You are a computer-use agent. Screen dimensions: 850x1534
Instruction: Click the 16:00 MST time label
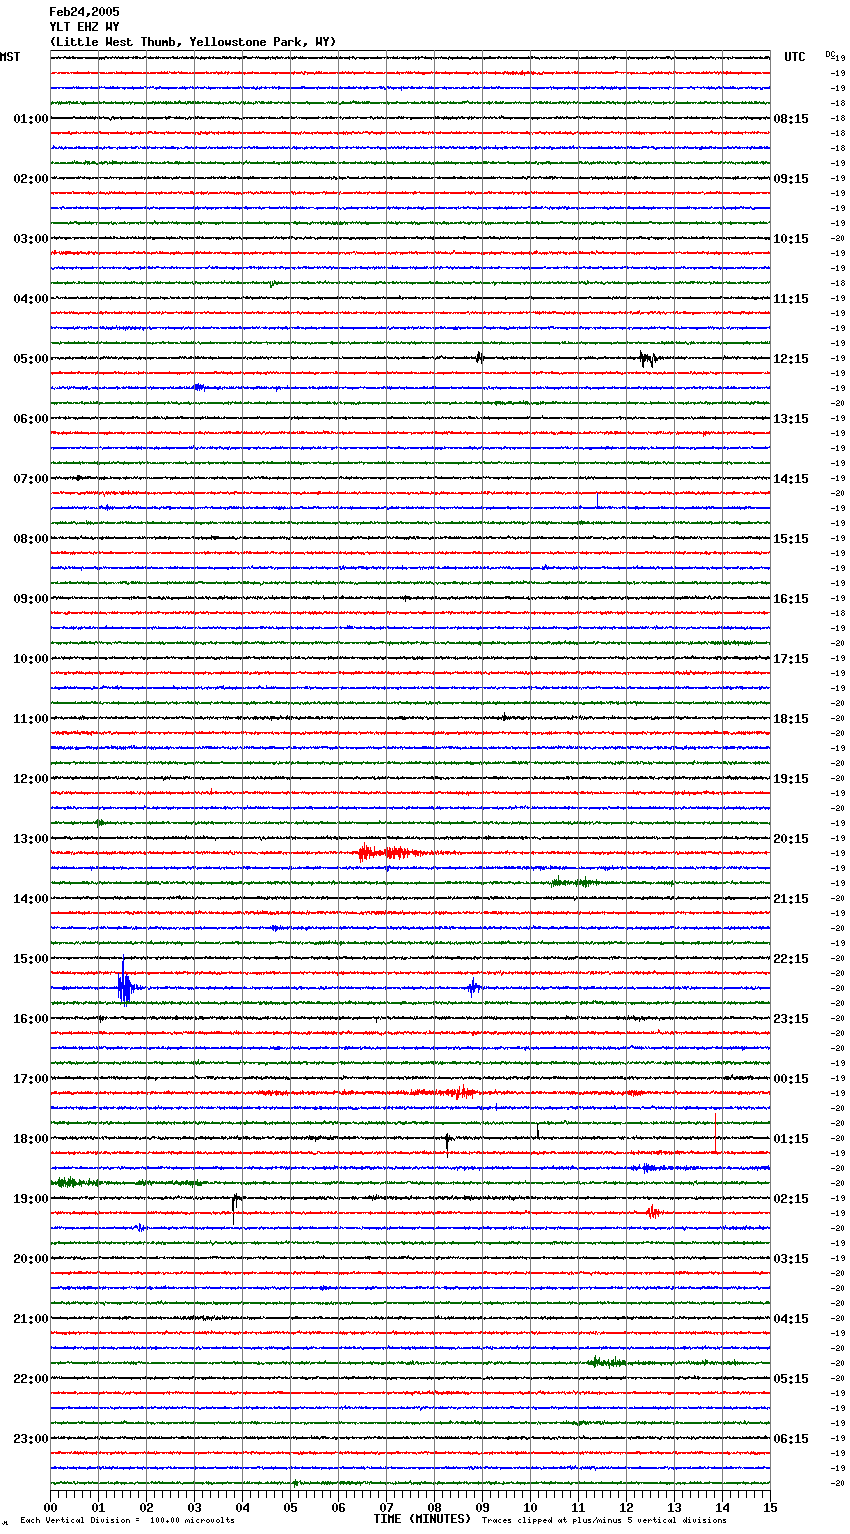click(30, 1019)
